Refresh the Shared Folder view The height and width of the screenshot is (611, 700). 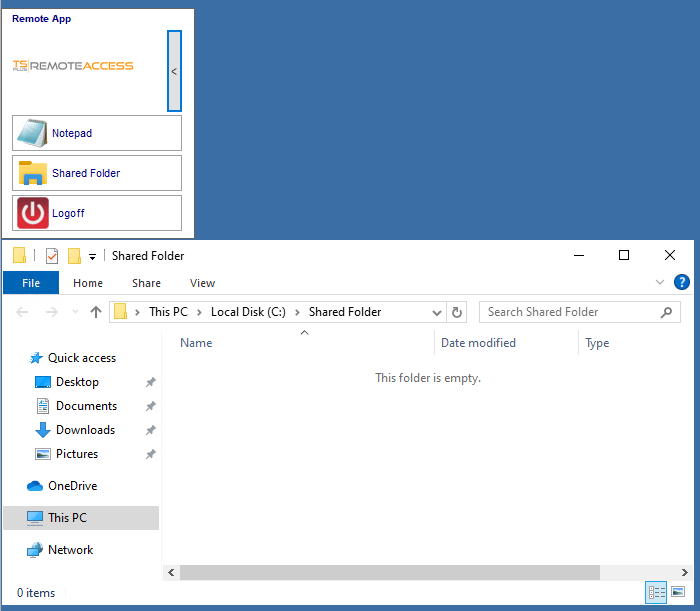point(458,312)
